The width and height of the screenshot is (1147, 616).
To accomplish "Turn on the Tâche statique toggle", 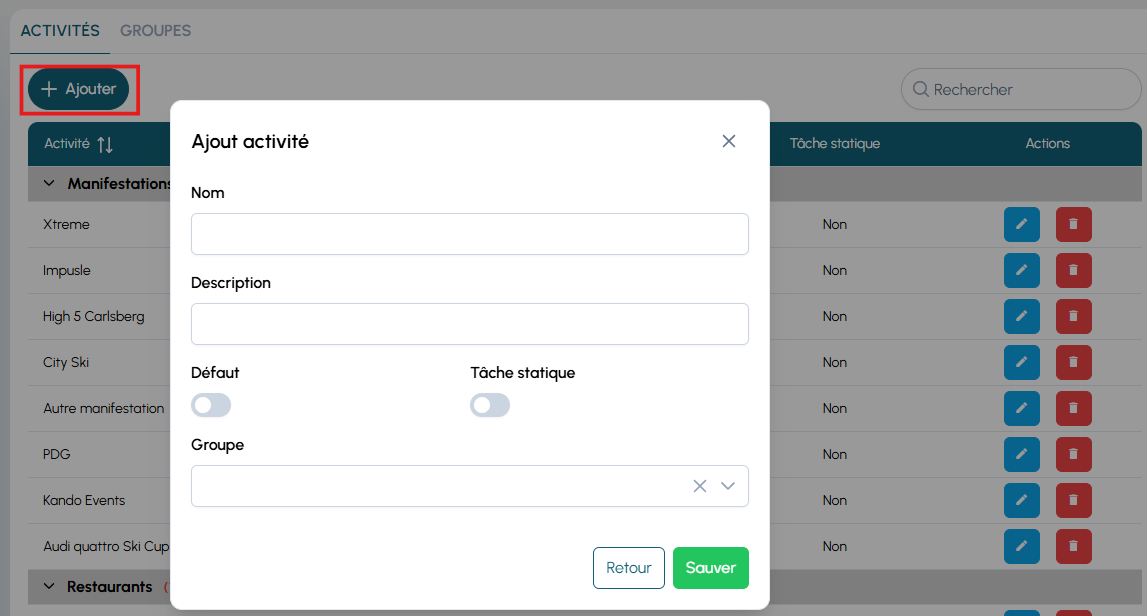I will (x=490, y=405).
